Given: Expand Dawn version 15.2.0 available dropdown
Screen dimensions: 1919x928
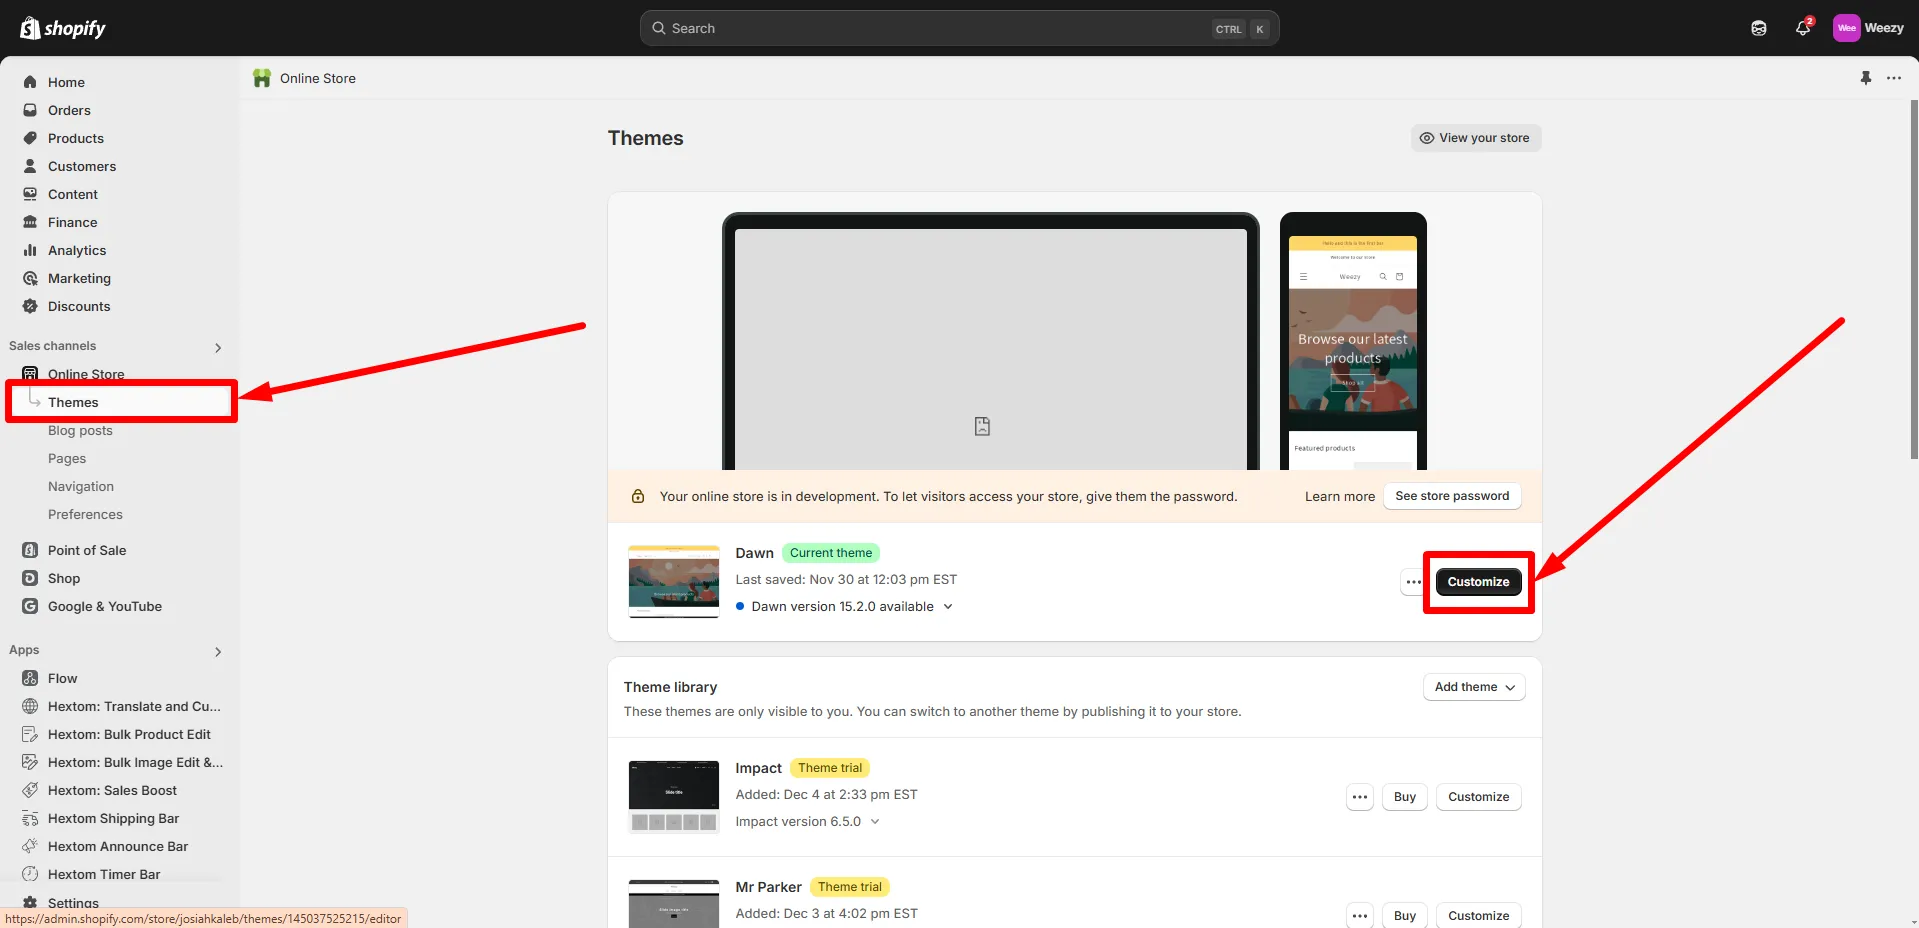Looking at the screenshot, I should [x=948, y=607].
